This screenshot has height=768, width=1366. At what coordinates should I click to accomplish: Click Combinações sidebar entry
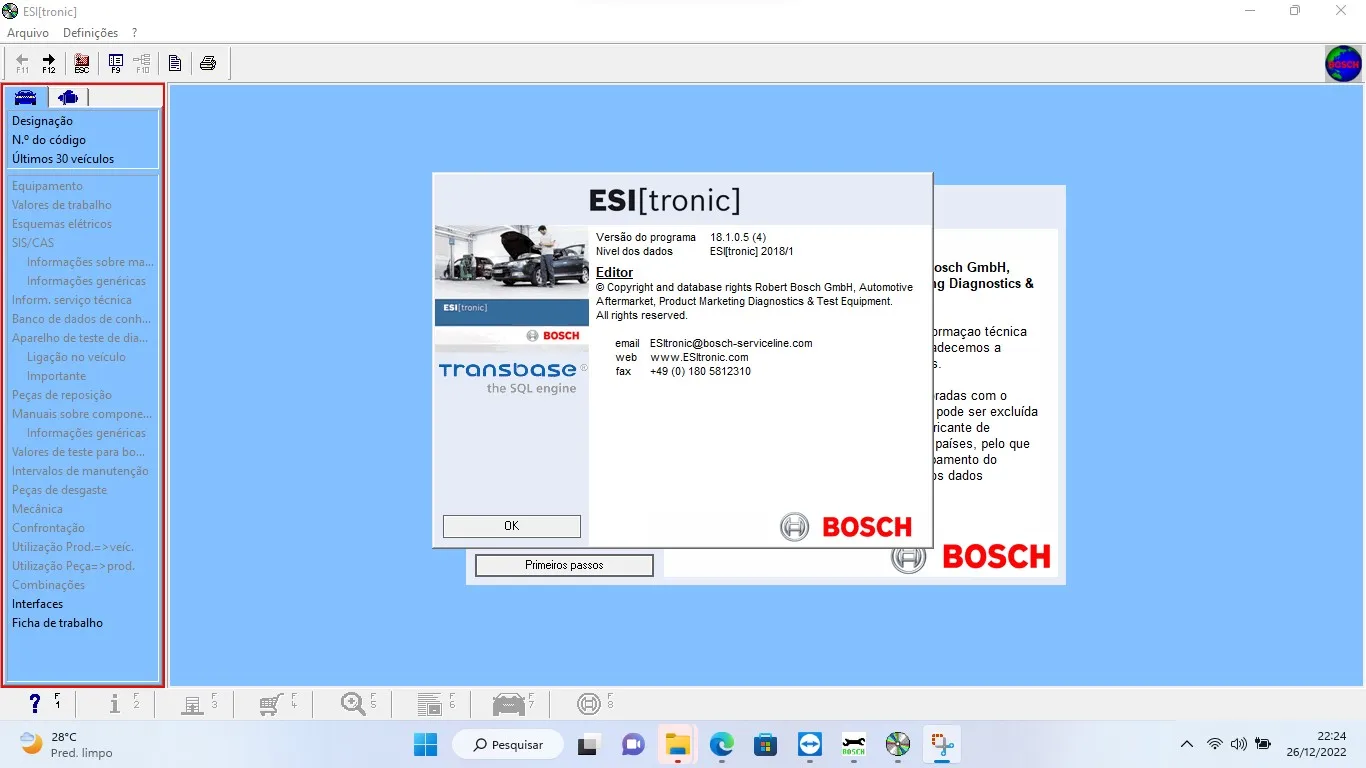[48, 585]
